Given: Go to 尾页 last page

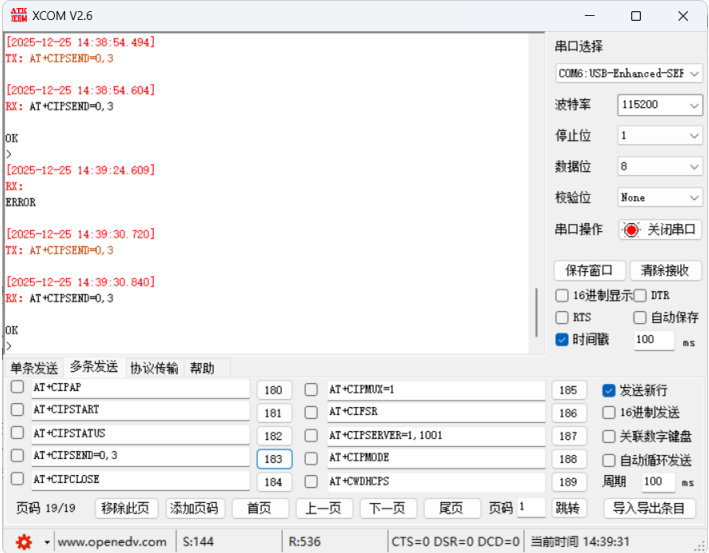Looking at the screenshot, I should [x=451, y=508].
